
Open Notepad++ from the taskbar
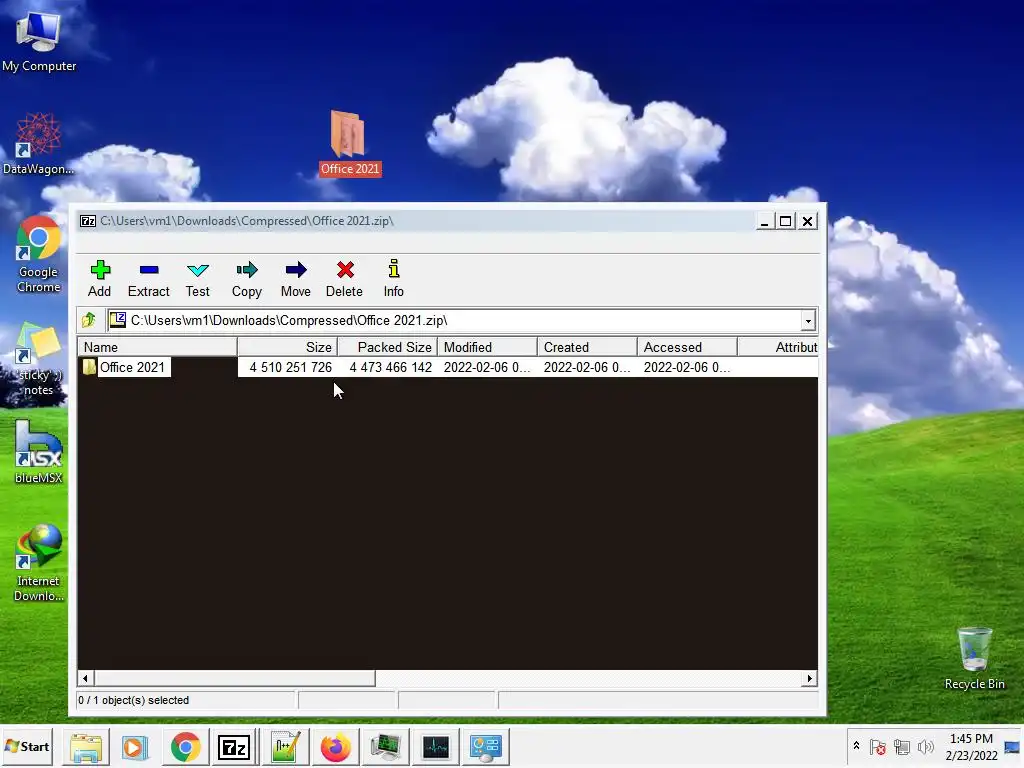click(285, 747)
